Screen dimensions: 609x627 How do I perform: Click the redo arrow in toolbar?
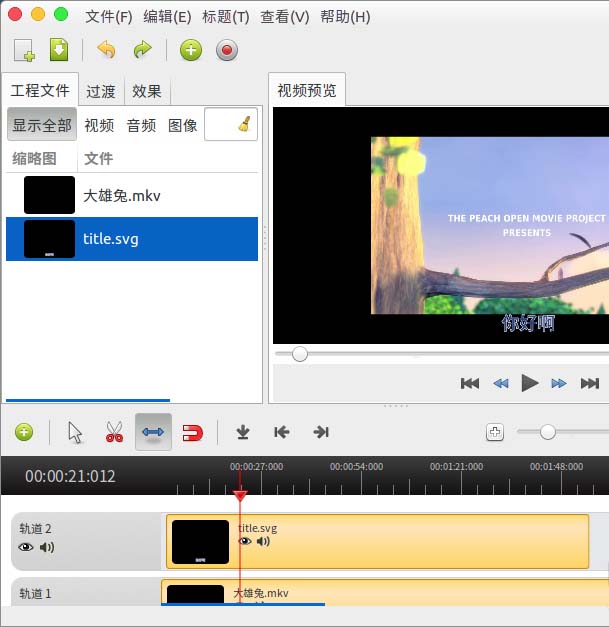point(142,50)
